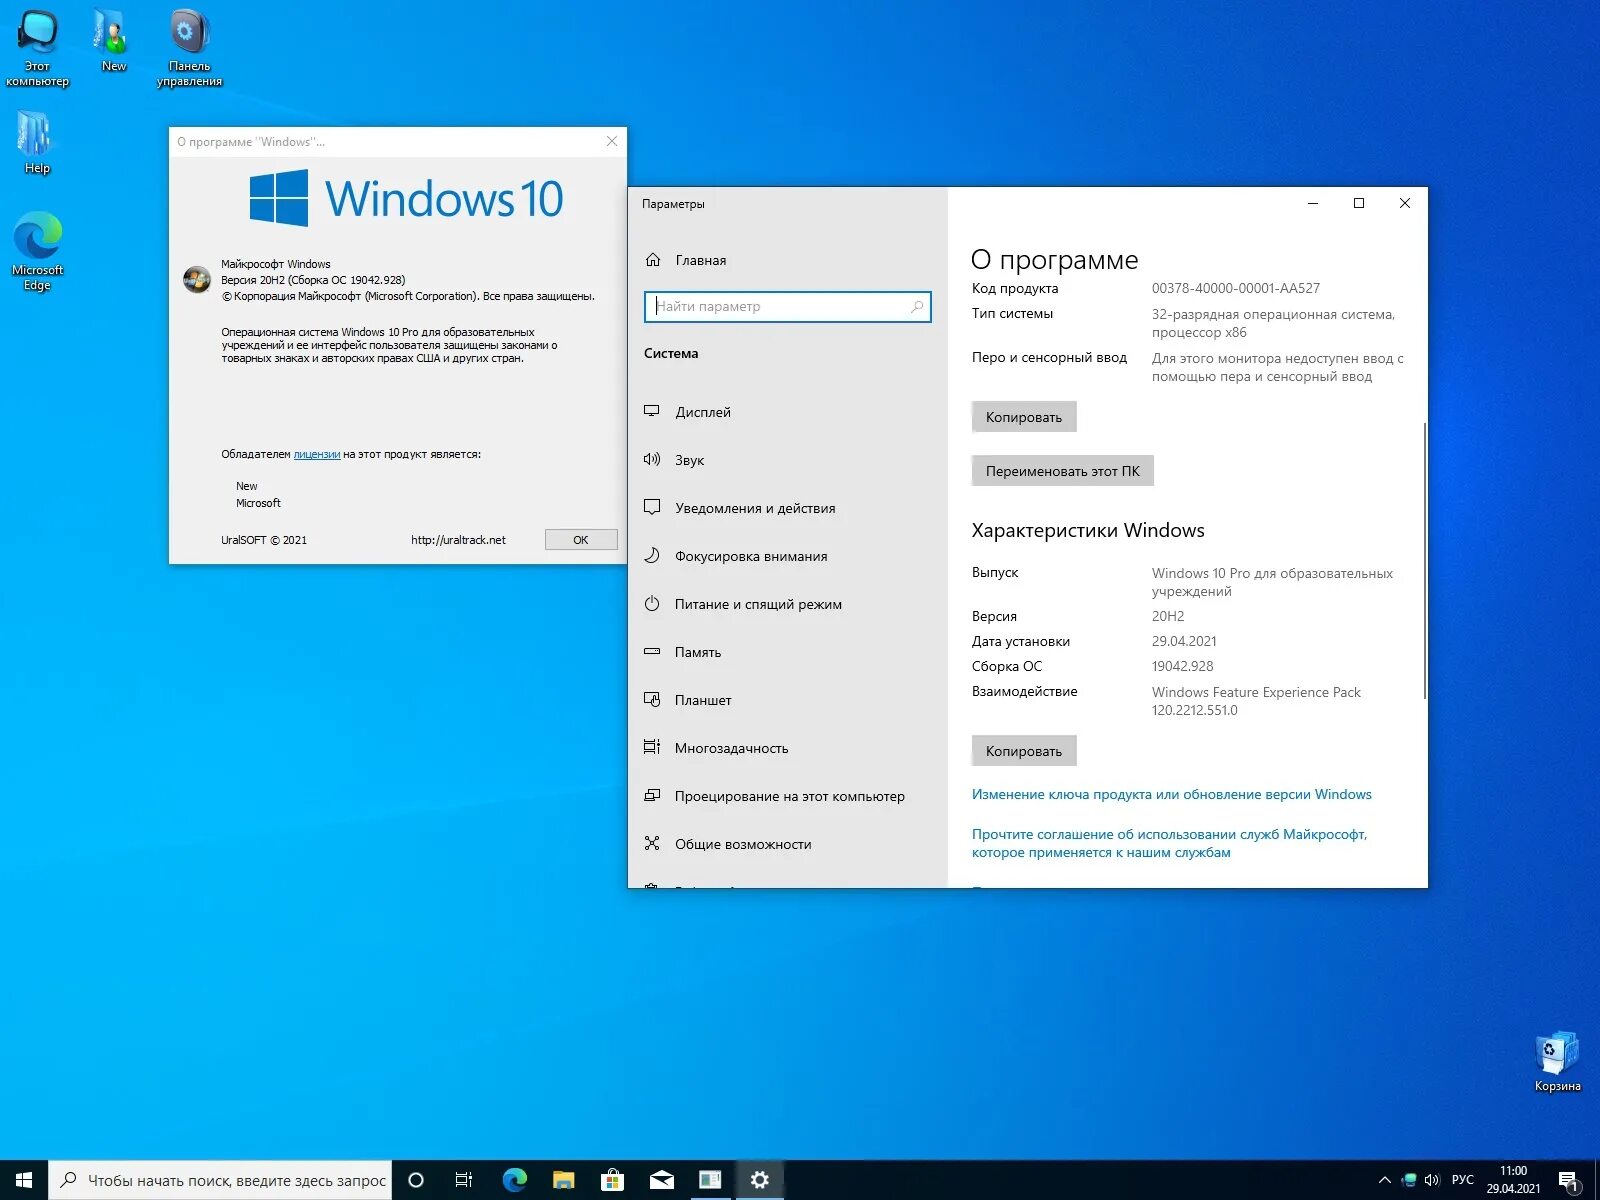Open Изменение ключа продукта или обновление версии Windows

(1172, 795)
